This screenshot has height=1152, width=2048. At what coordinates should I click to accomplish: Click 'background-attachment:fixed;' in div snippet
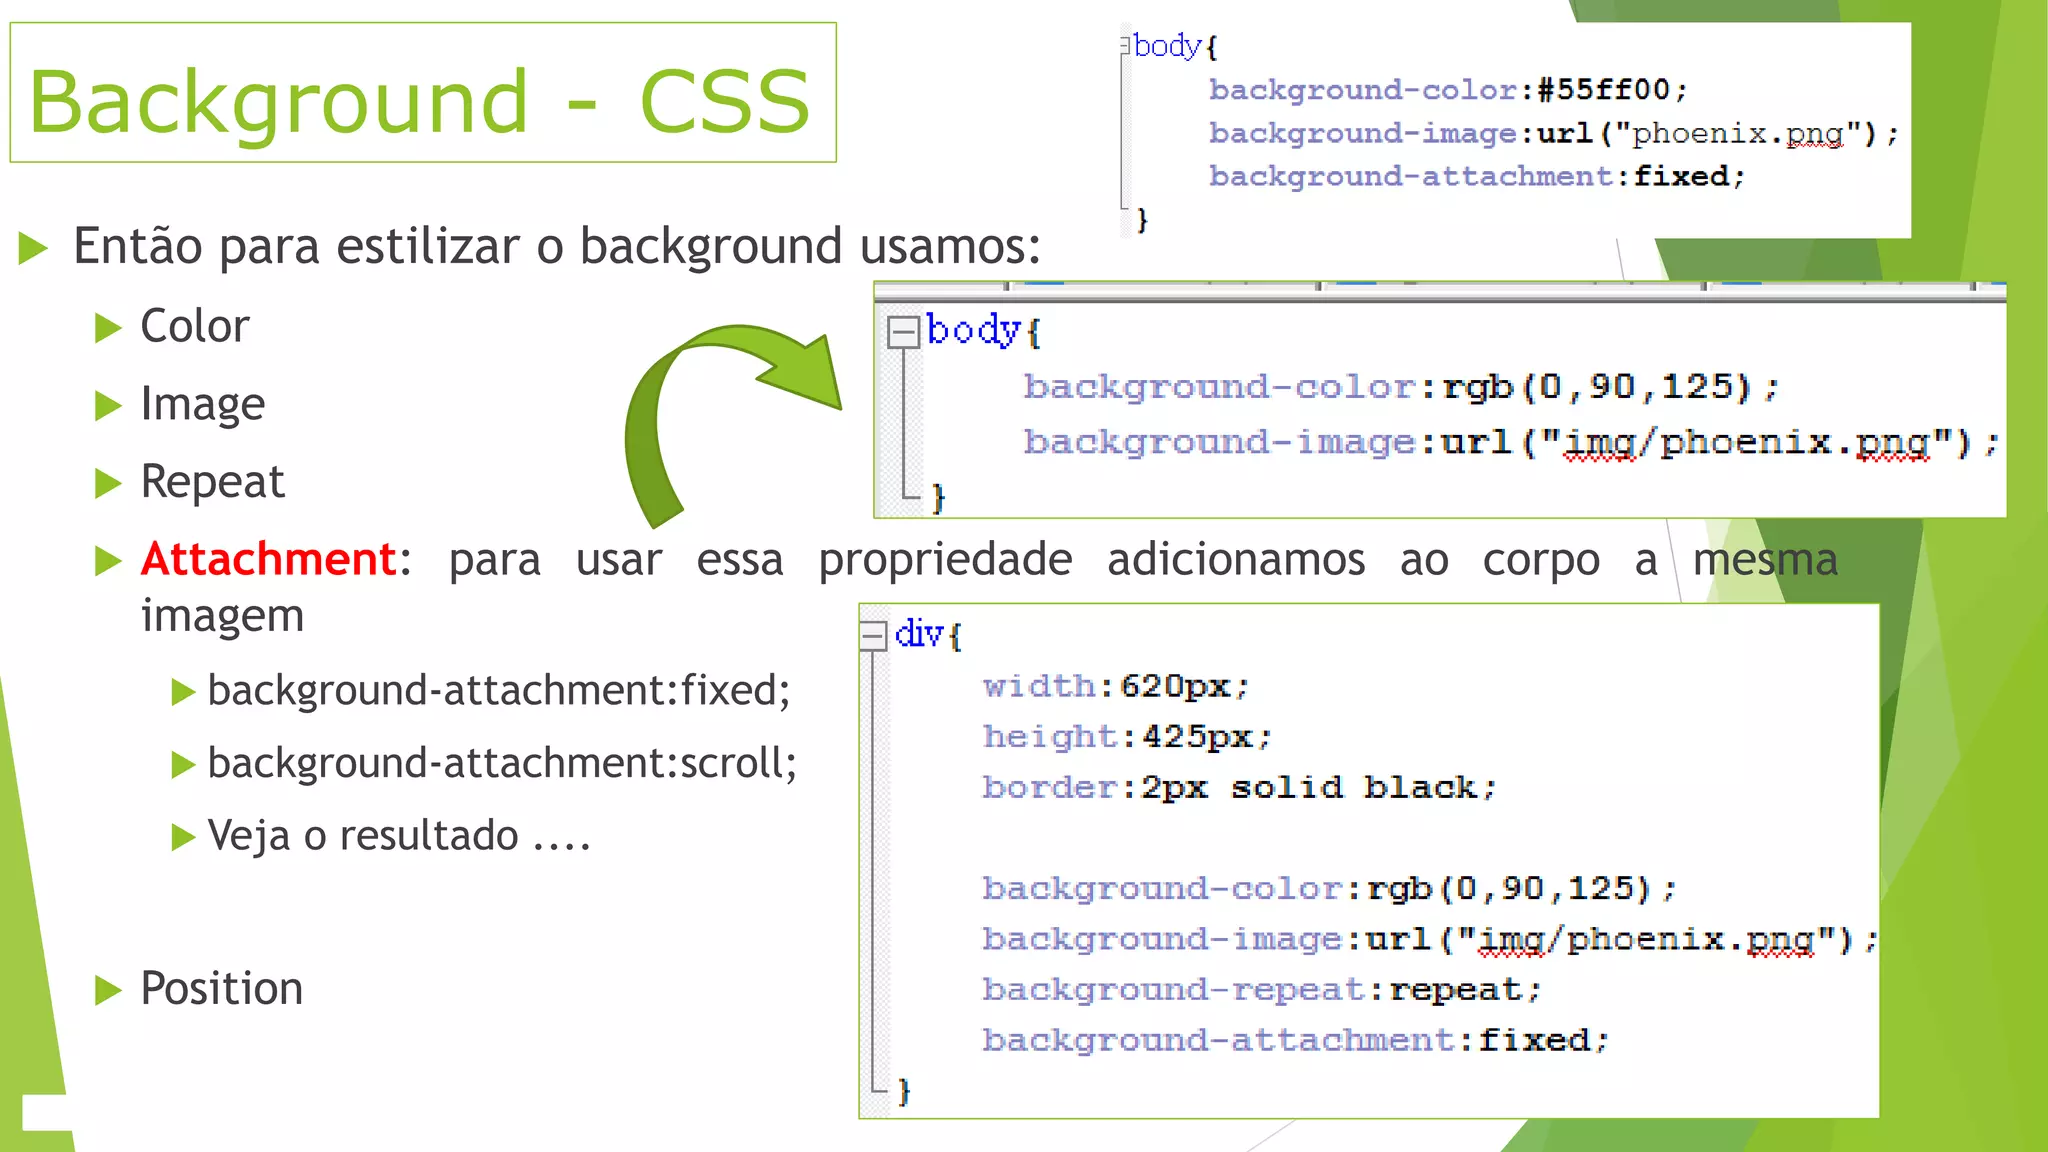point(1295,1040)
